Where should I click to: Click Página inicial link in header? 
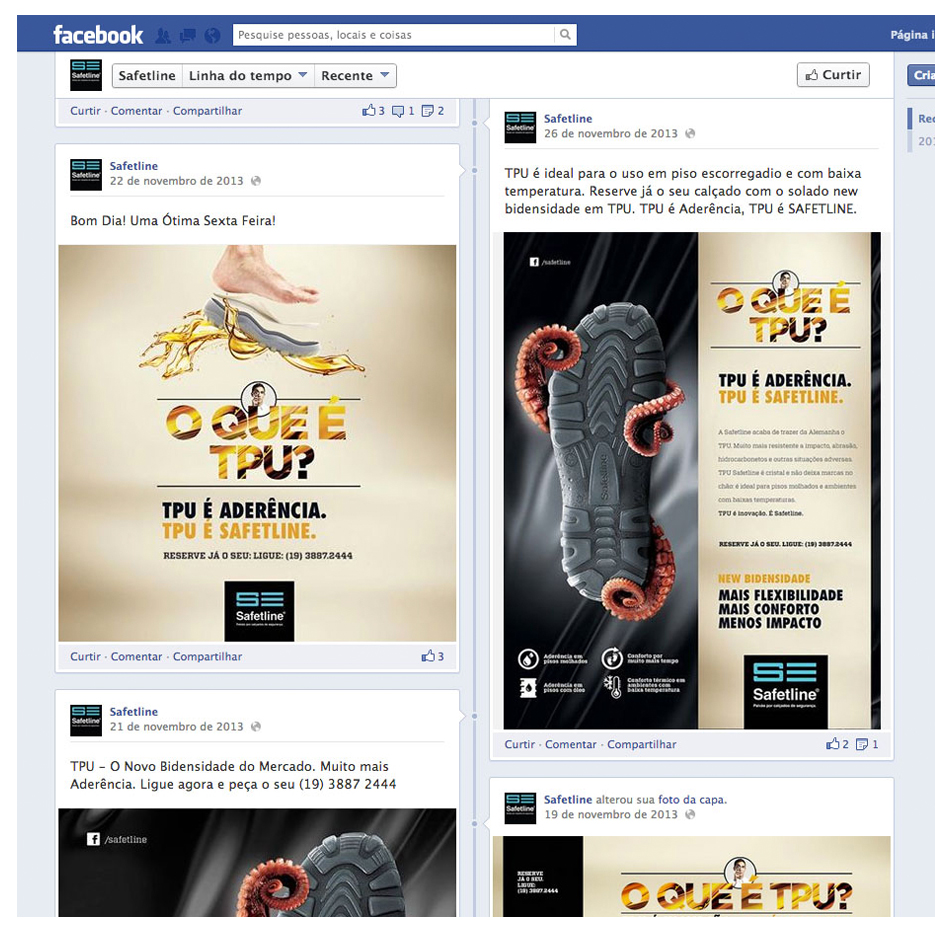[x=912, y=35]
